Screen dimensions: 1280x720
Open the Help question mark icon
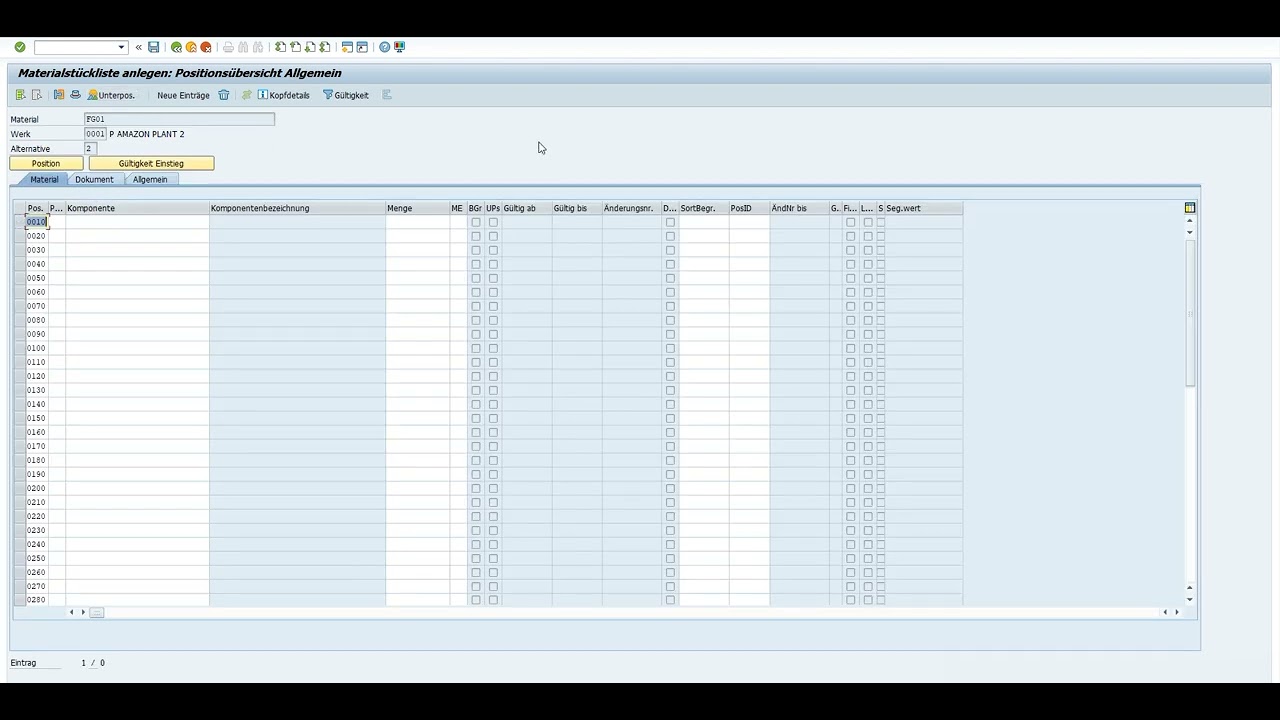(x=384, y=47)
